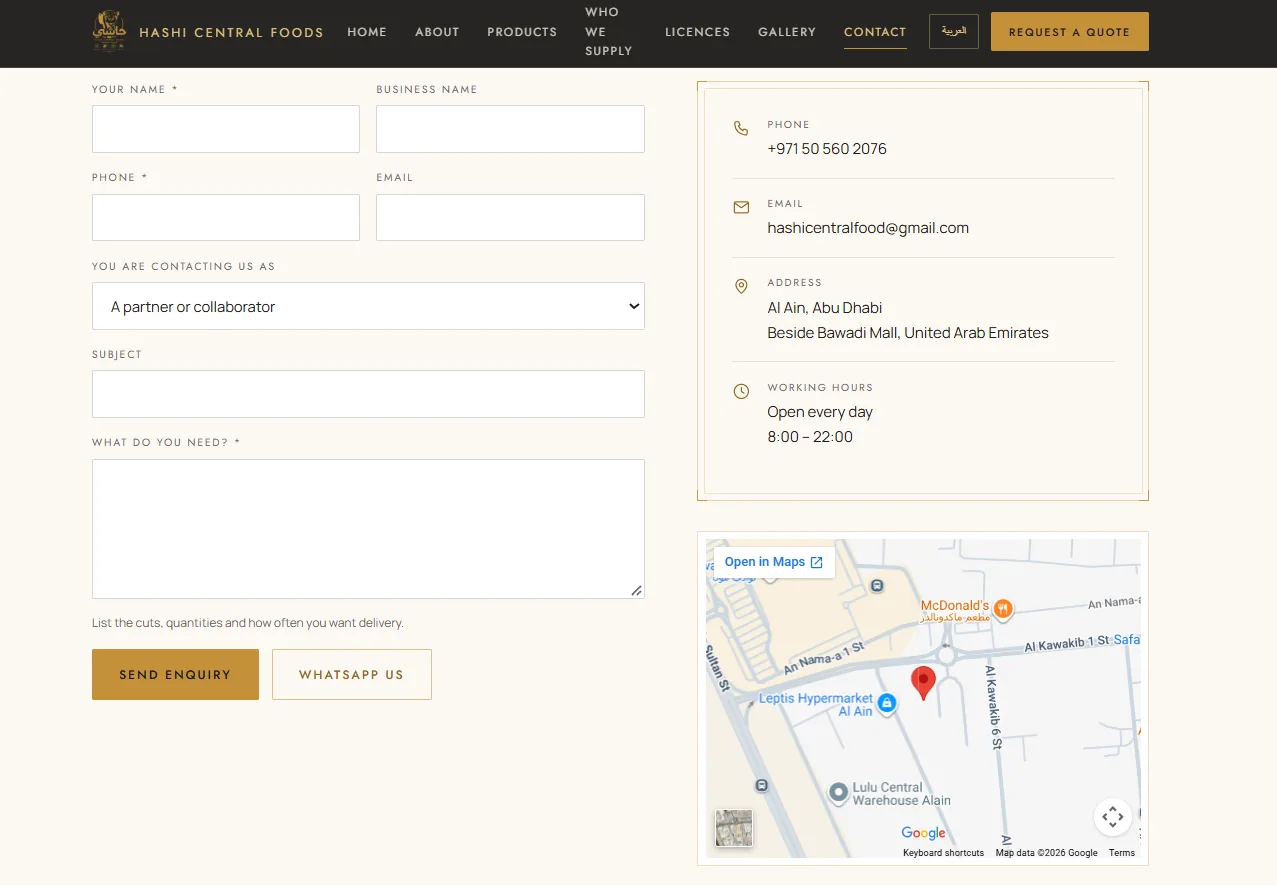
Task: Click Beside Bawadi Mall address line
Action: pyautogui.click(x=908, y=333)
